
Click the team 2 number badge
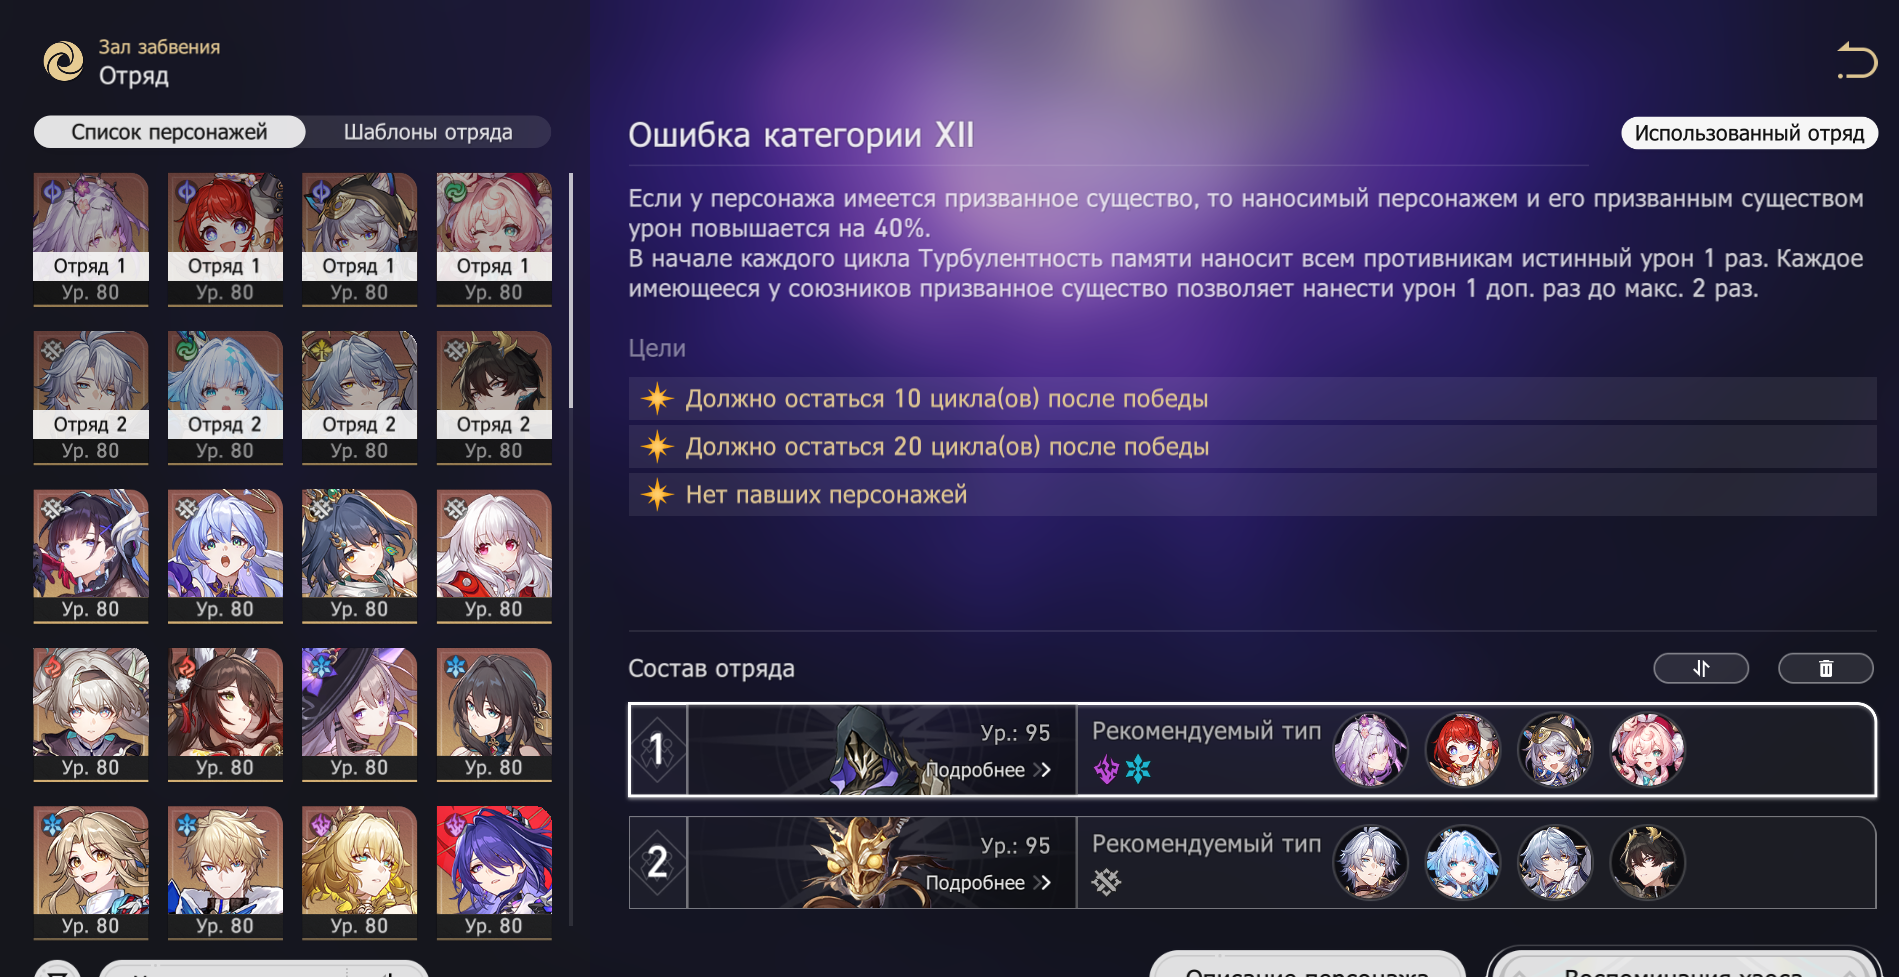pos(657,862)
